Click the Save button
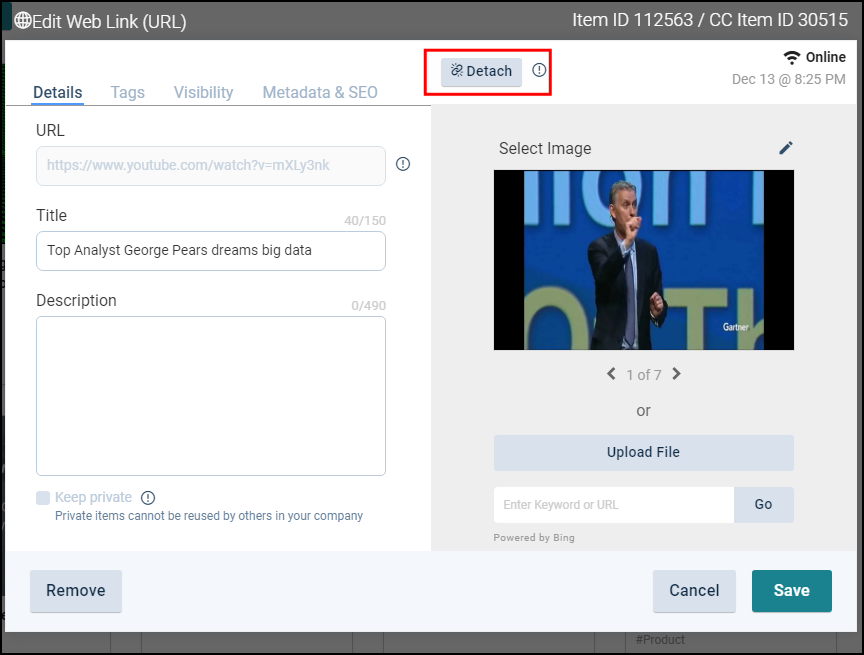 click(791, 591)
